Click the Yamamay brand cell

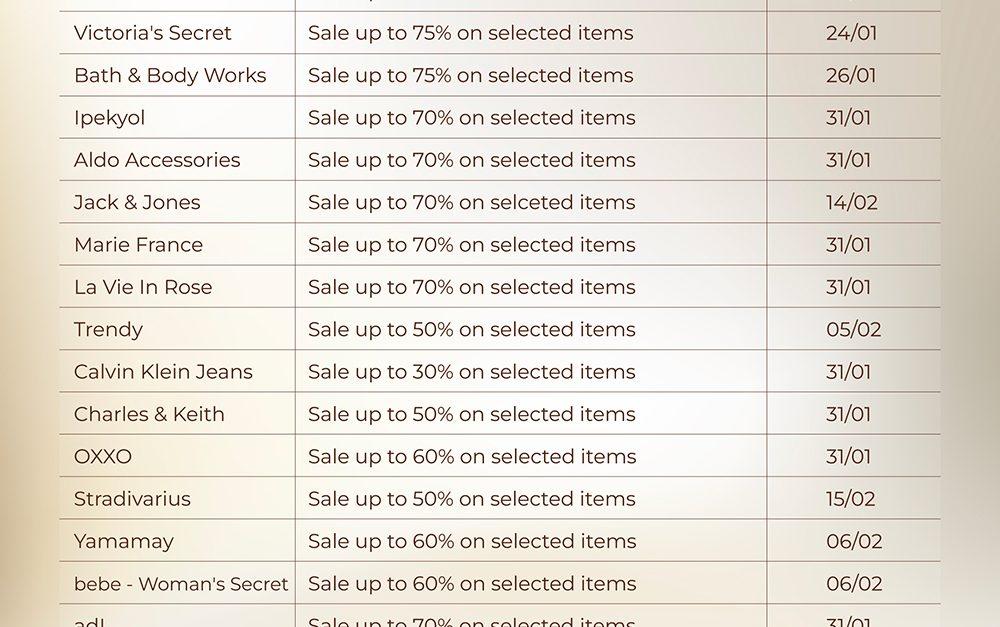pyautogui.click(x=124, y=541)
